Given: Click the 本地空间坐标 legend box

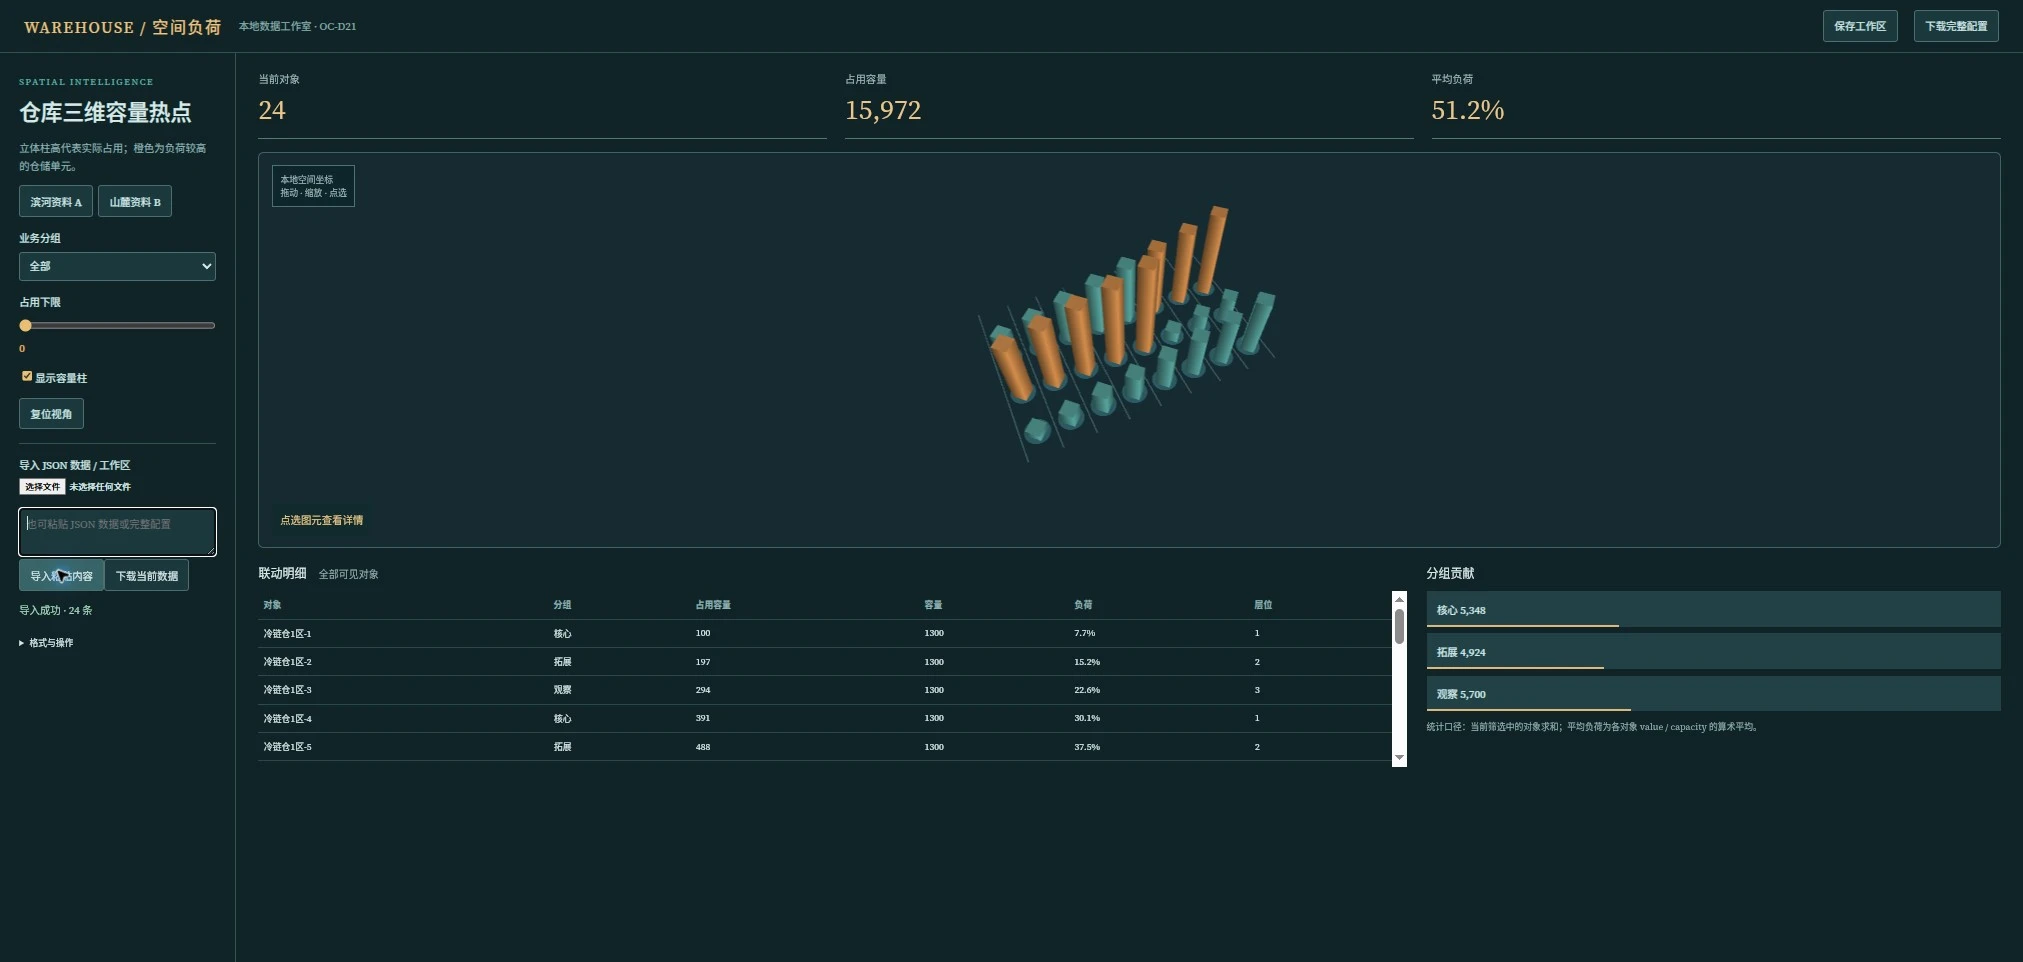Looking at the screenshot, I should coord(313,186).
